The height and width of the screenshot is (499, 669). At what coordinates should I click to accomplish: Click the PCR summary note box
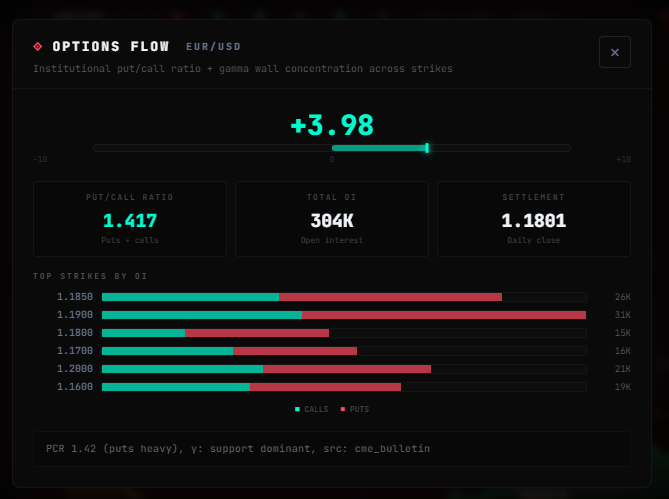(331, 449)
